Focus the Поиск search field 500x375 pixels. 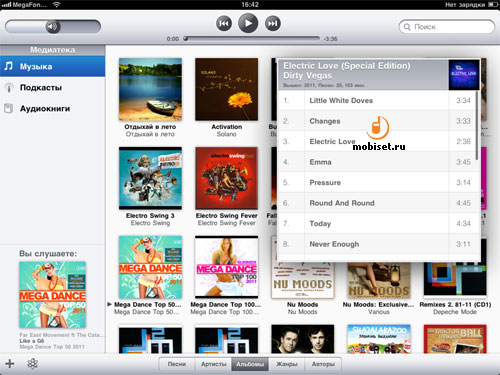tap(447, 27)
